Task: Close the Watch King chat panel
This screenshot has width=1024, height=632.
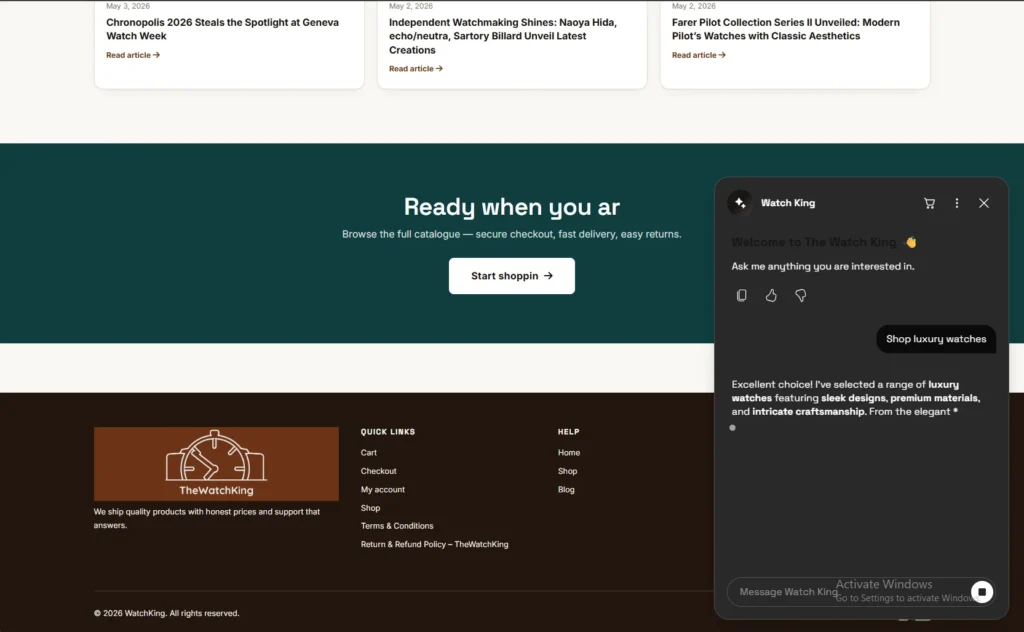Action: click(984, 203)
